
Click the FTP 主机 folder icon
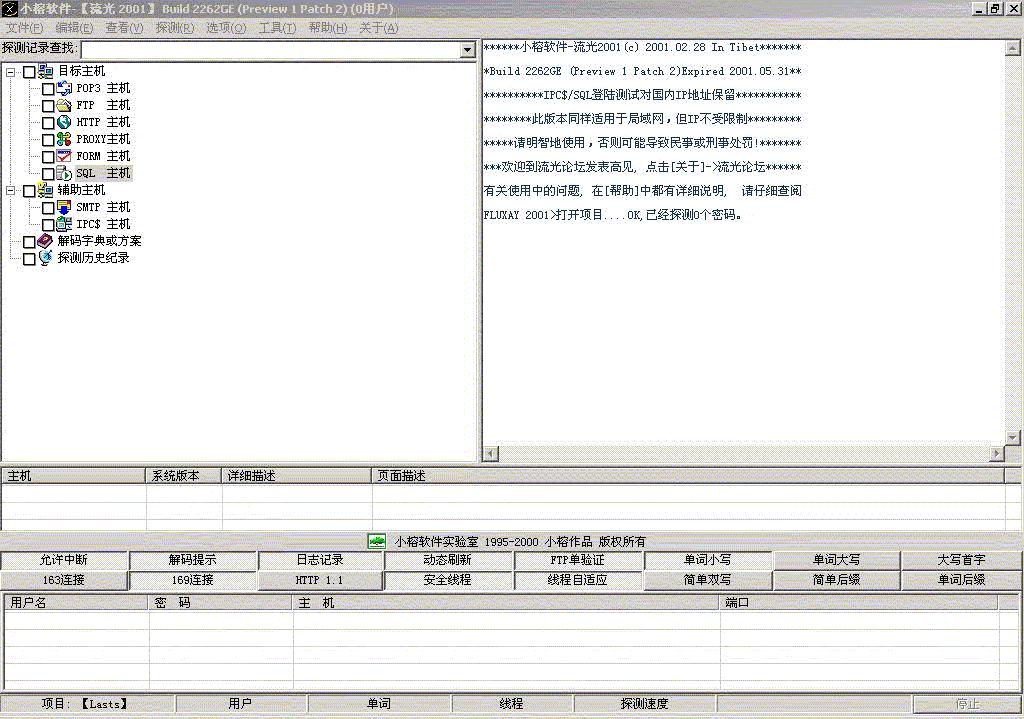(x=64, y=105)
